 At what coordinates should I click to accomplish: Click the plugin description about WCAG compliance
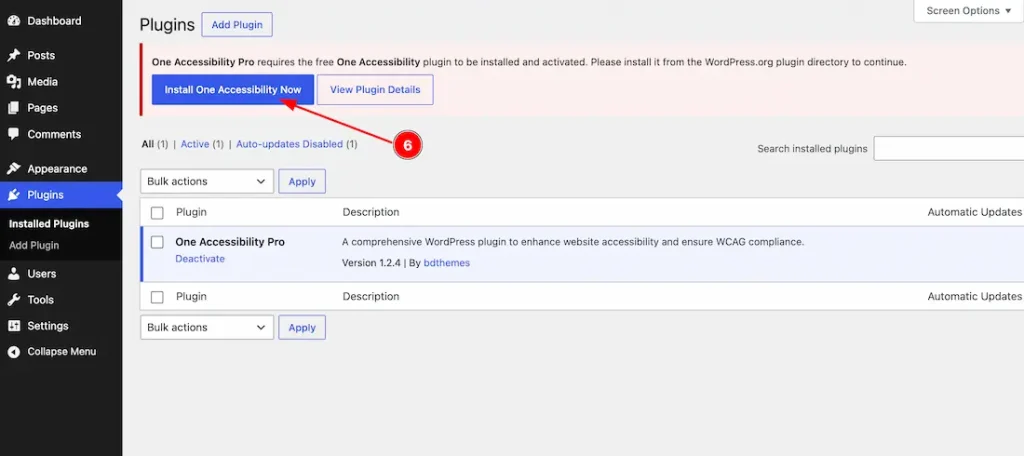573,242
